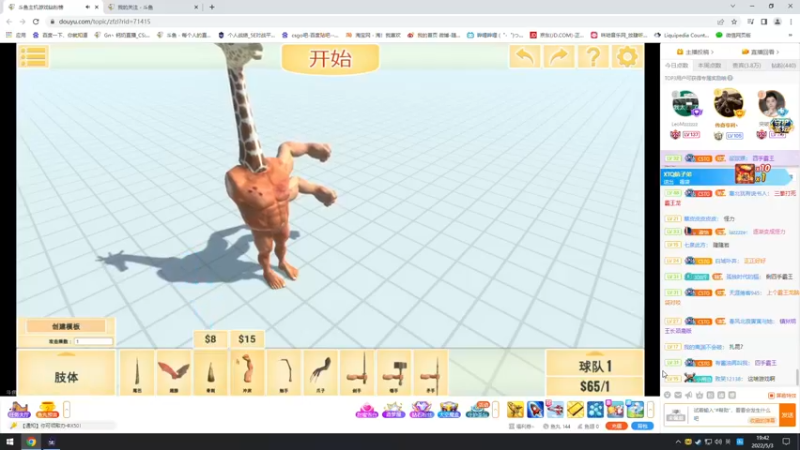800x450 pixels.
Task: Select the curved tentacle part
Action: [x=284, y=373]
